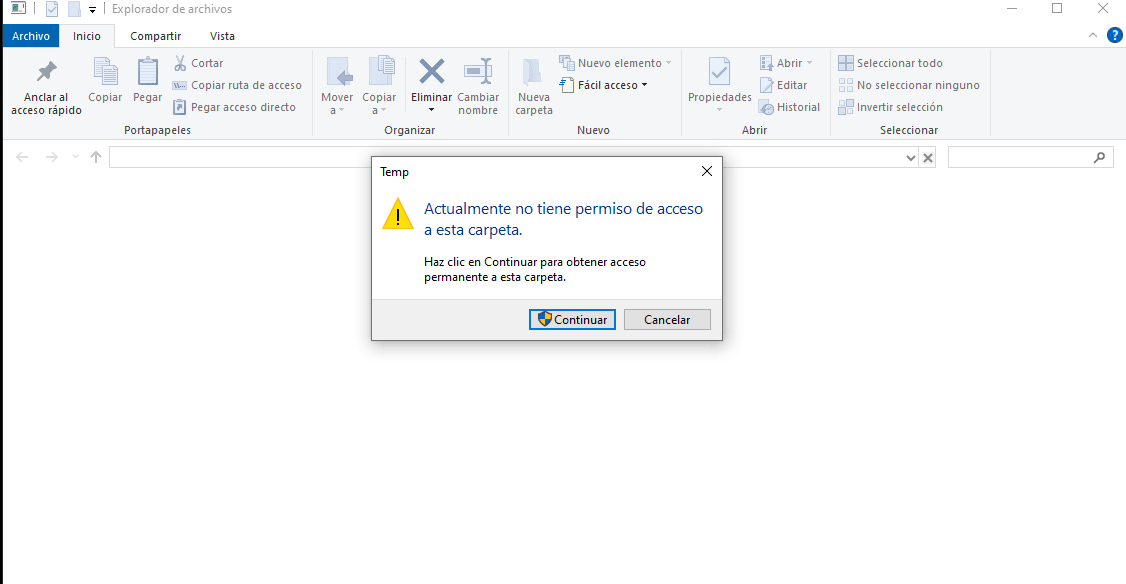This screenshot has height=584, width=1126.
Task: Click the Copiar a icon in Organizar
Action: pyautogui.click(x=381, y=72)
